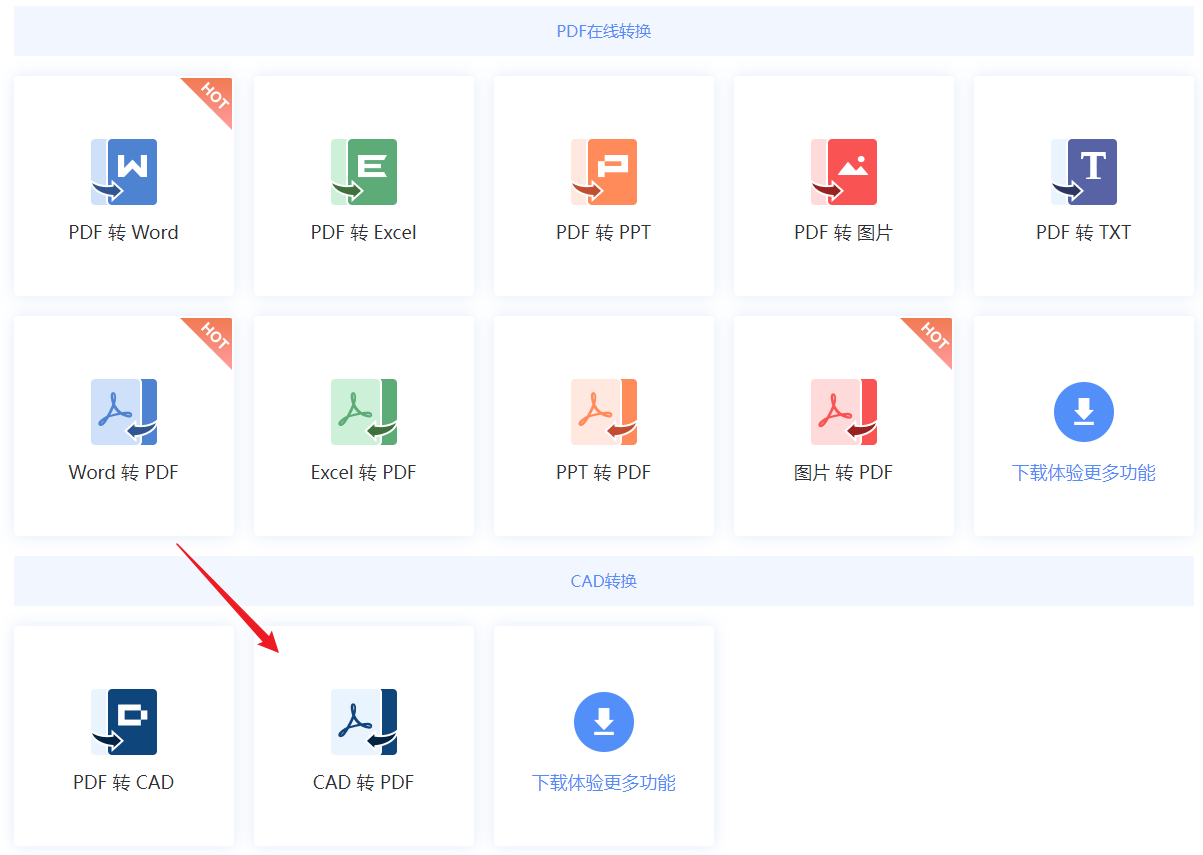This screenshot has width=1203, height=855.
Task: Click the 图片 转 PDF red icon
Action: pos(844,412)
